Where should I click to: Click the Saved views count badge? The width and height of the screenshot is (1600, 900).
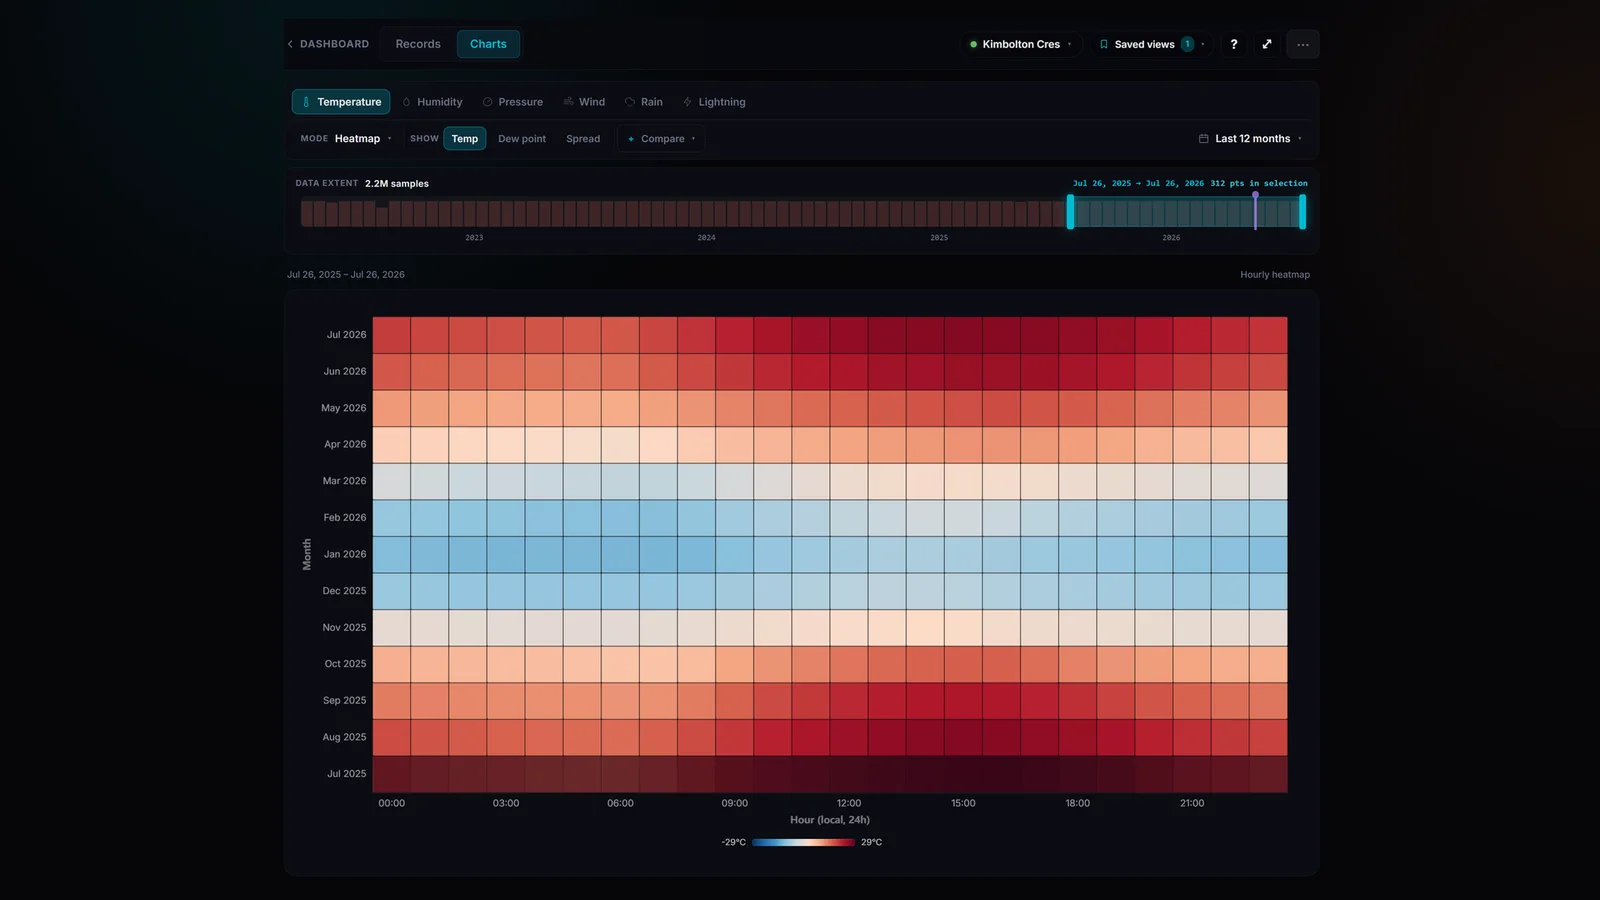coord(1187,44)
